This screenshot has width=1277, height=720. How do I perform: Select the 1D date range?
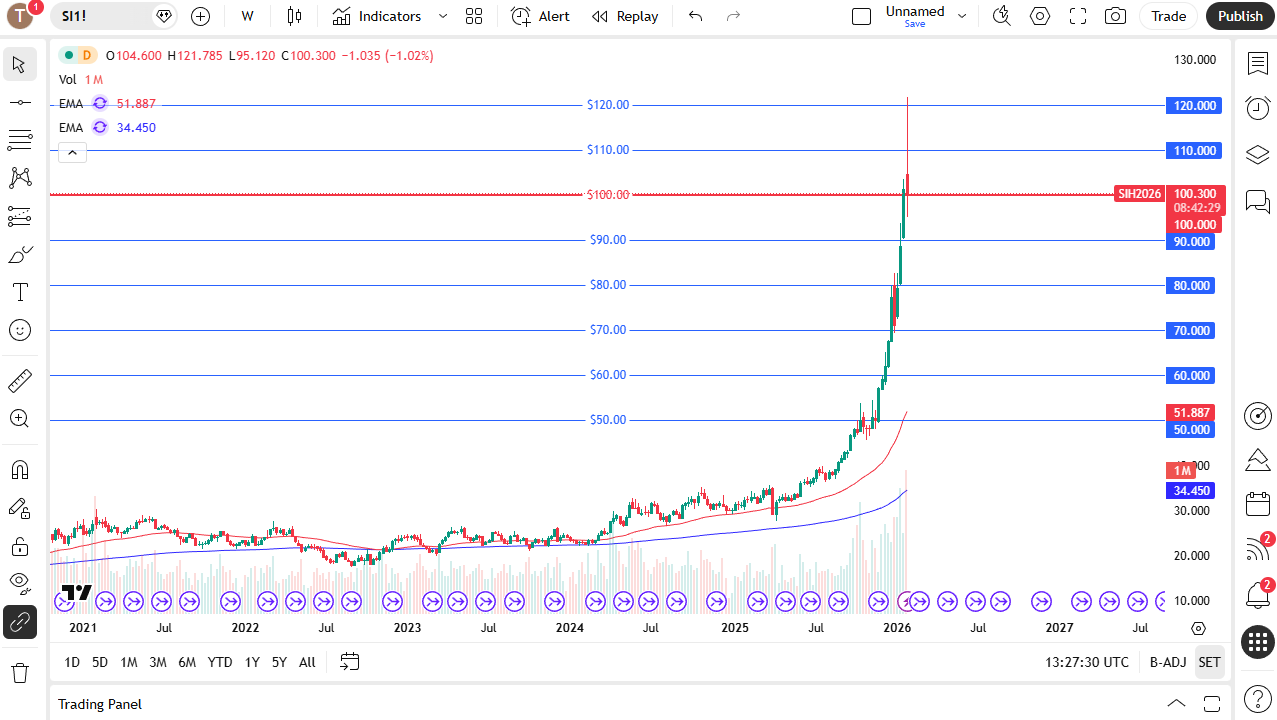click(72, 662)
